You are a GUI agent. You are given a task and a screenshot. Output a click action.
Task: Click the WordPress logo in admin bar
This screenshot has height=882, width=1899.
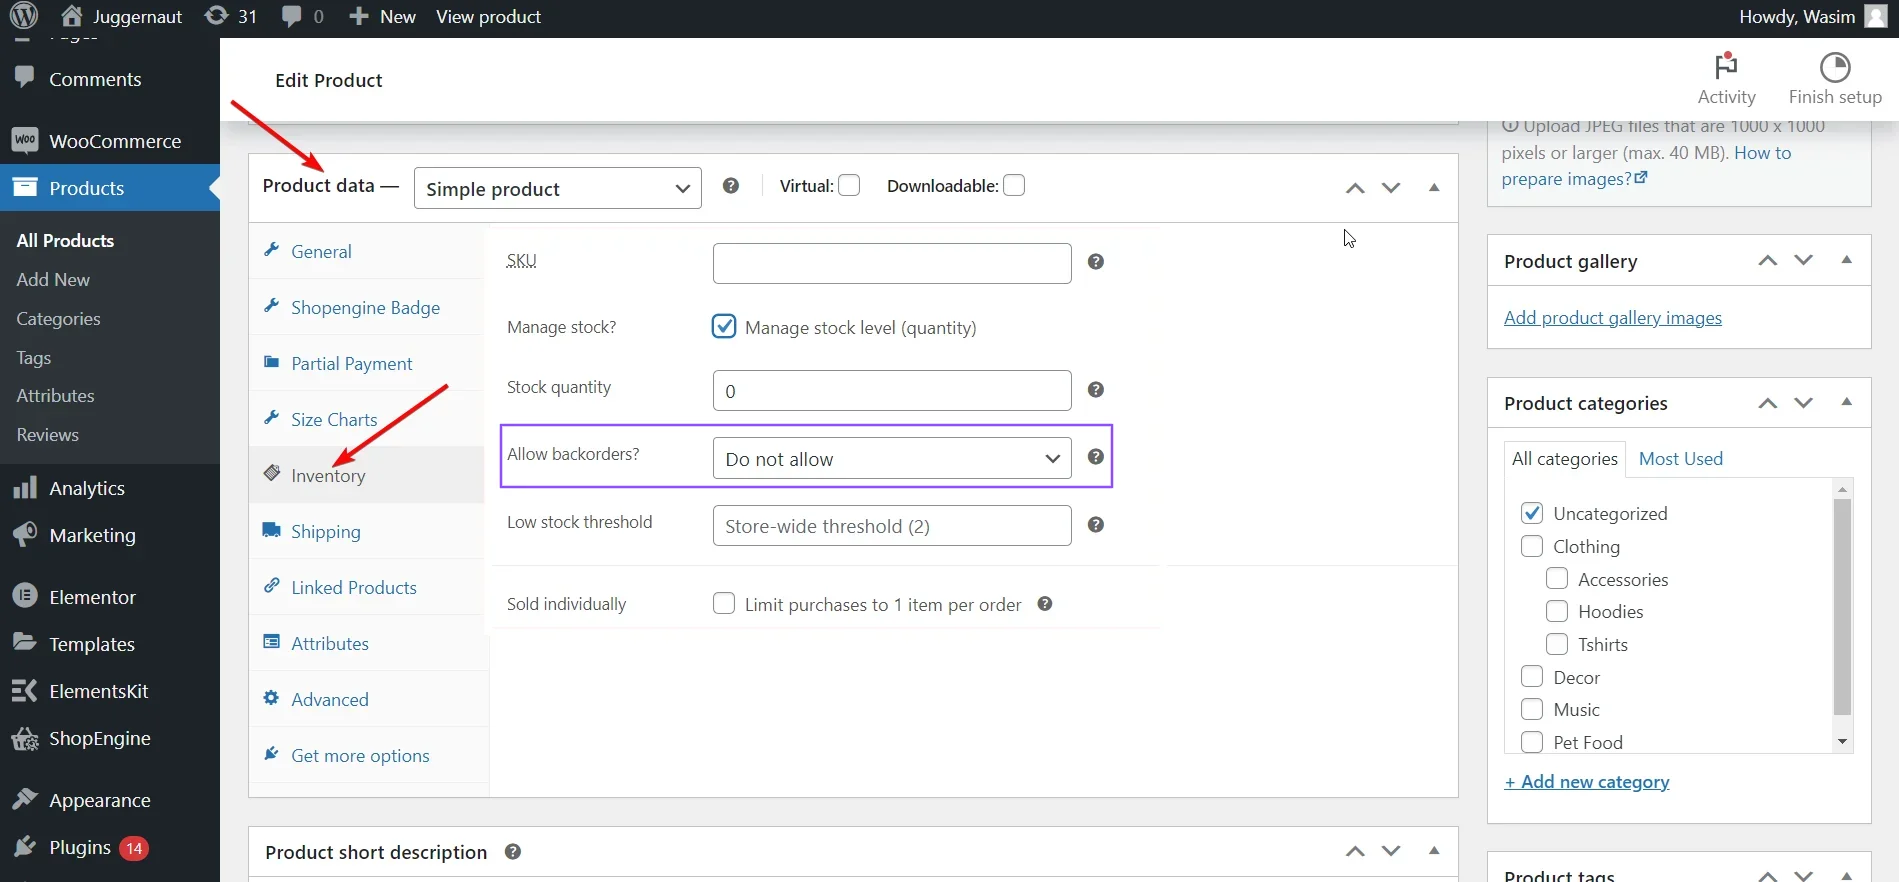(23, 16)
